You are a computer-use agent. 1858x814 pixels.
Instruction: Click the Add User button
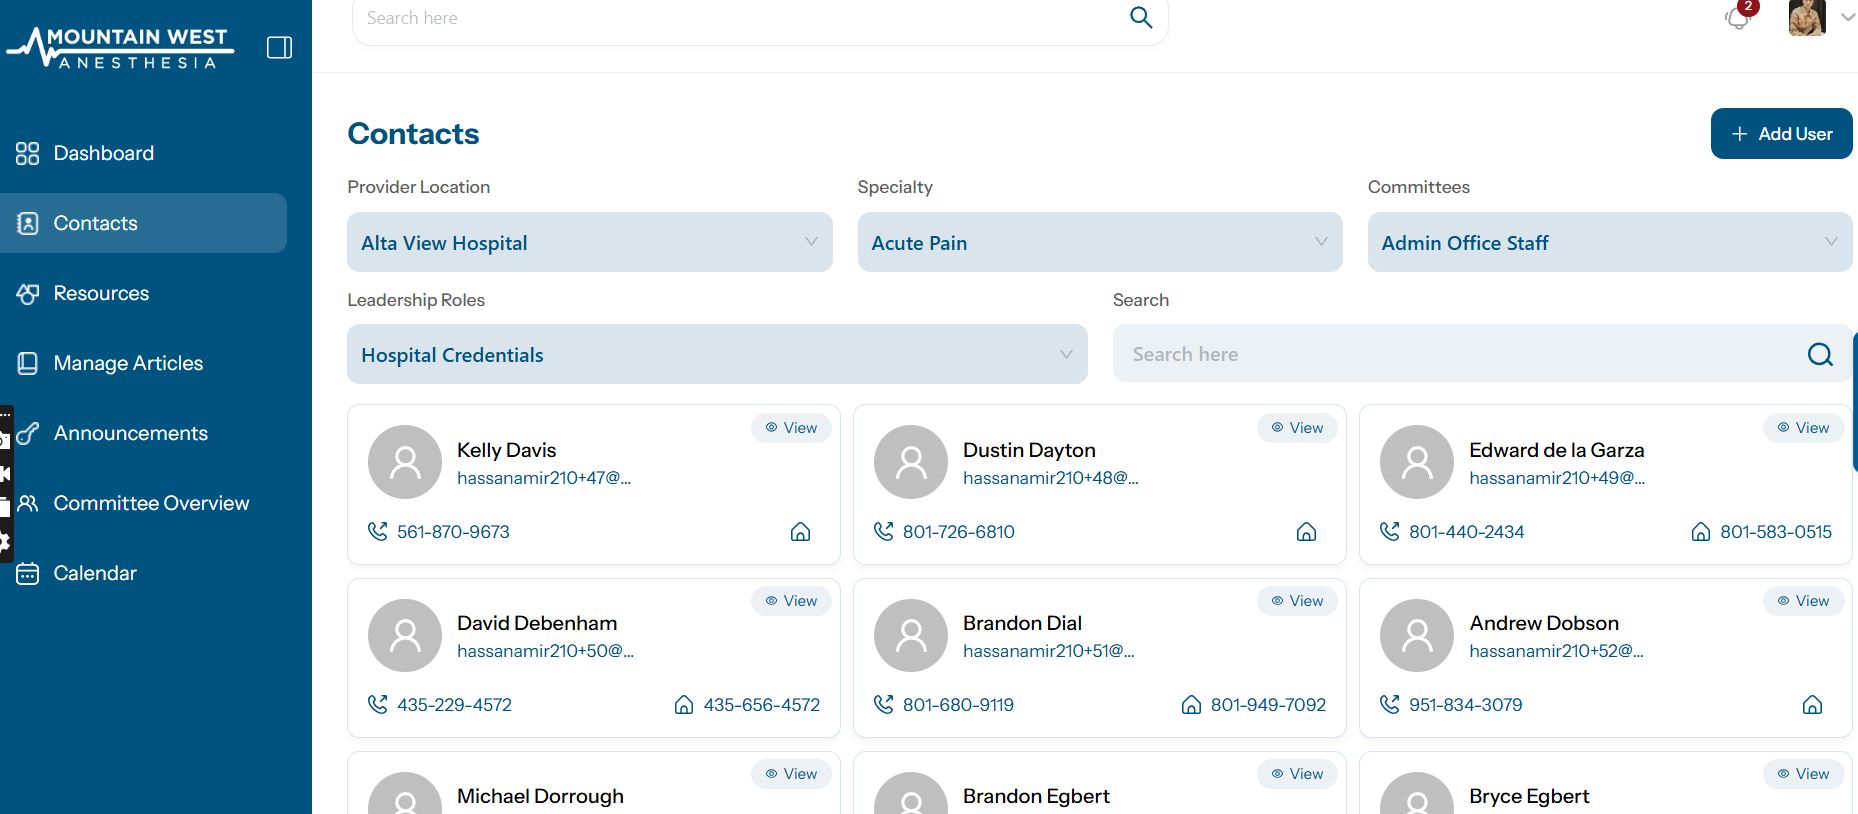[x=1781, y=134]
